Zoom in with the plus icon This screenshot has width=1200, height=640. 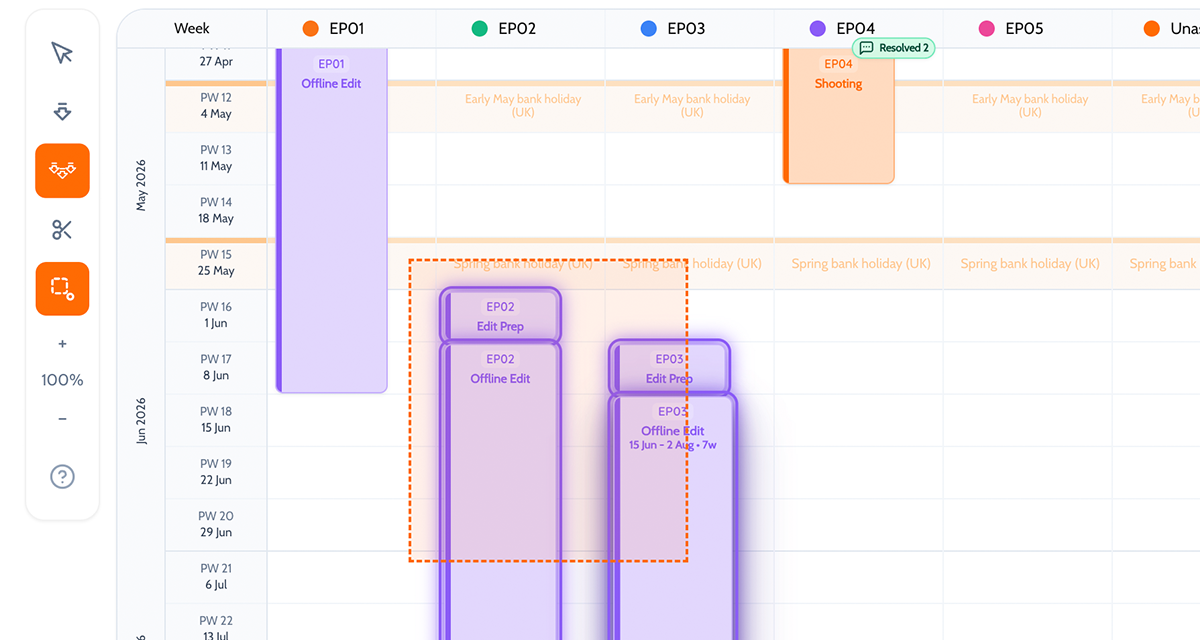pyautogui.click(x=62, y=344)
